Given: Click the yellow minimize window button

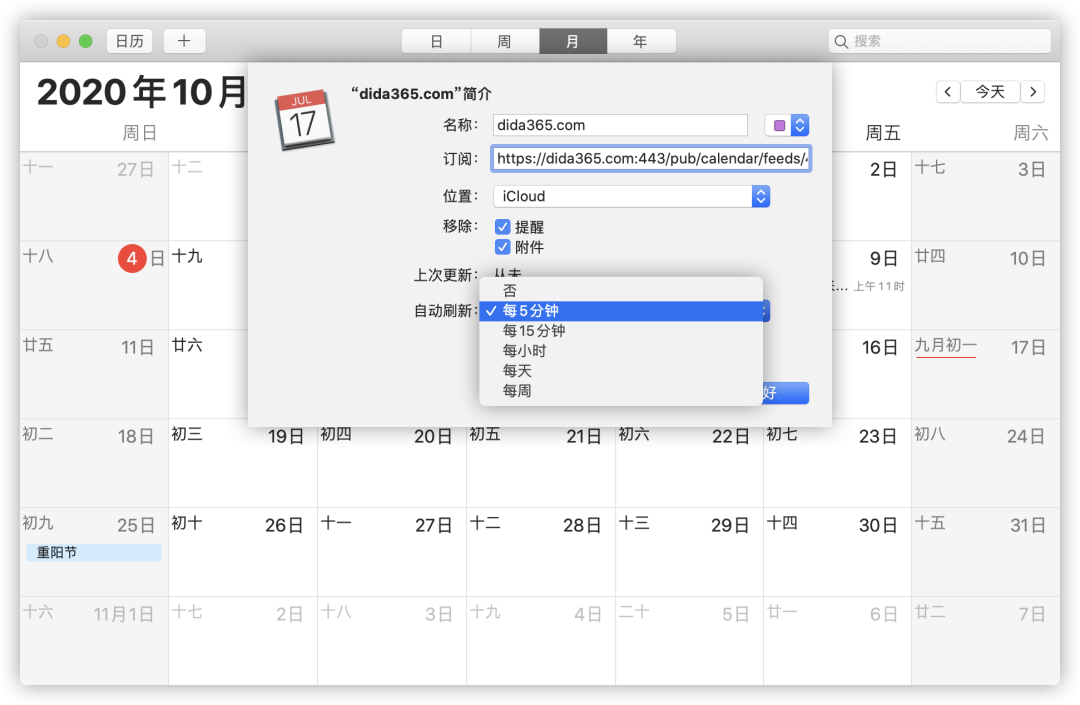Looking at the screenshot, I should (63, 41).
